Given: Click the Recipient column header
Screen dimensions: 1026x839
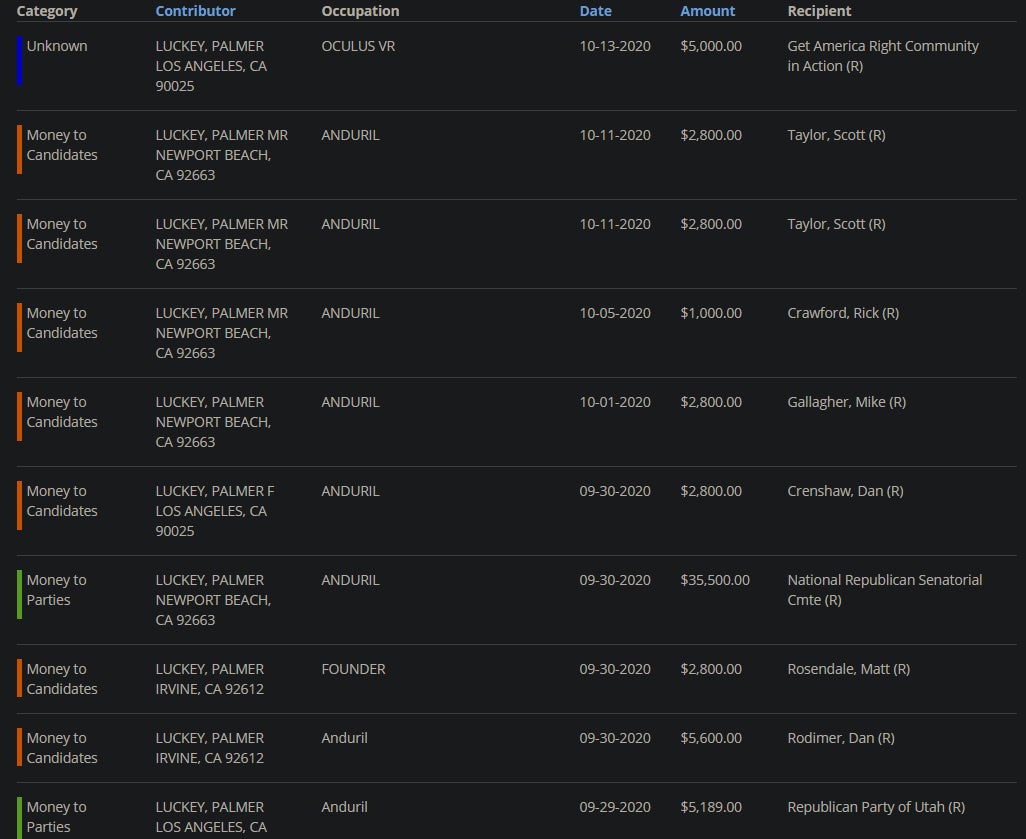Looking at the screenshot, I should (819, 11).
